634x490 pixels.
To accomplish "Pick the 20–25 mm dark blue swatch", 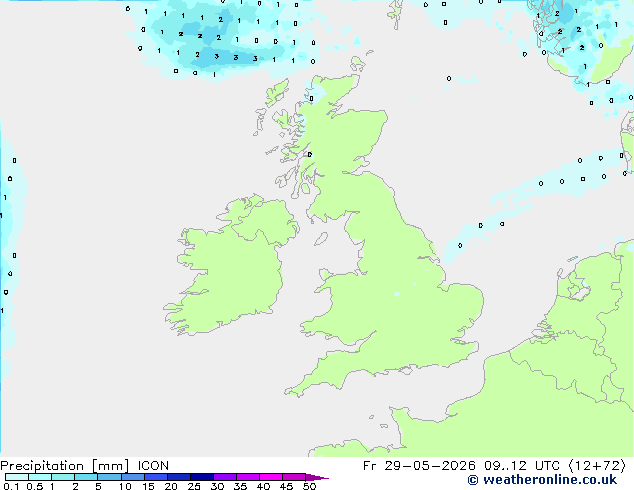I will click(179, 477).
